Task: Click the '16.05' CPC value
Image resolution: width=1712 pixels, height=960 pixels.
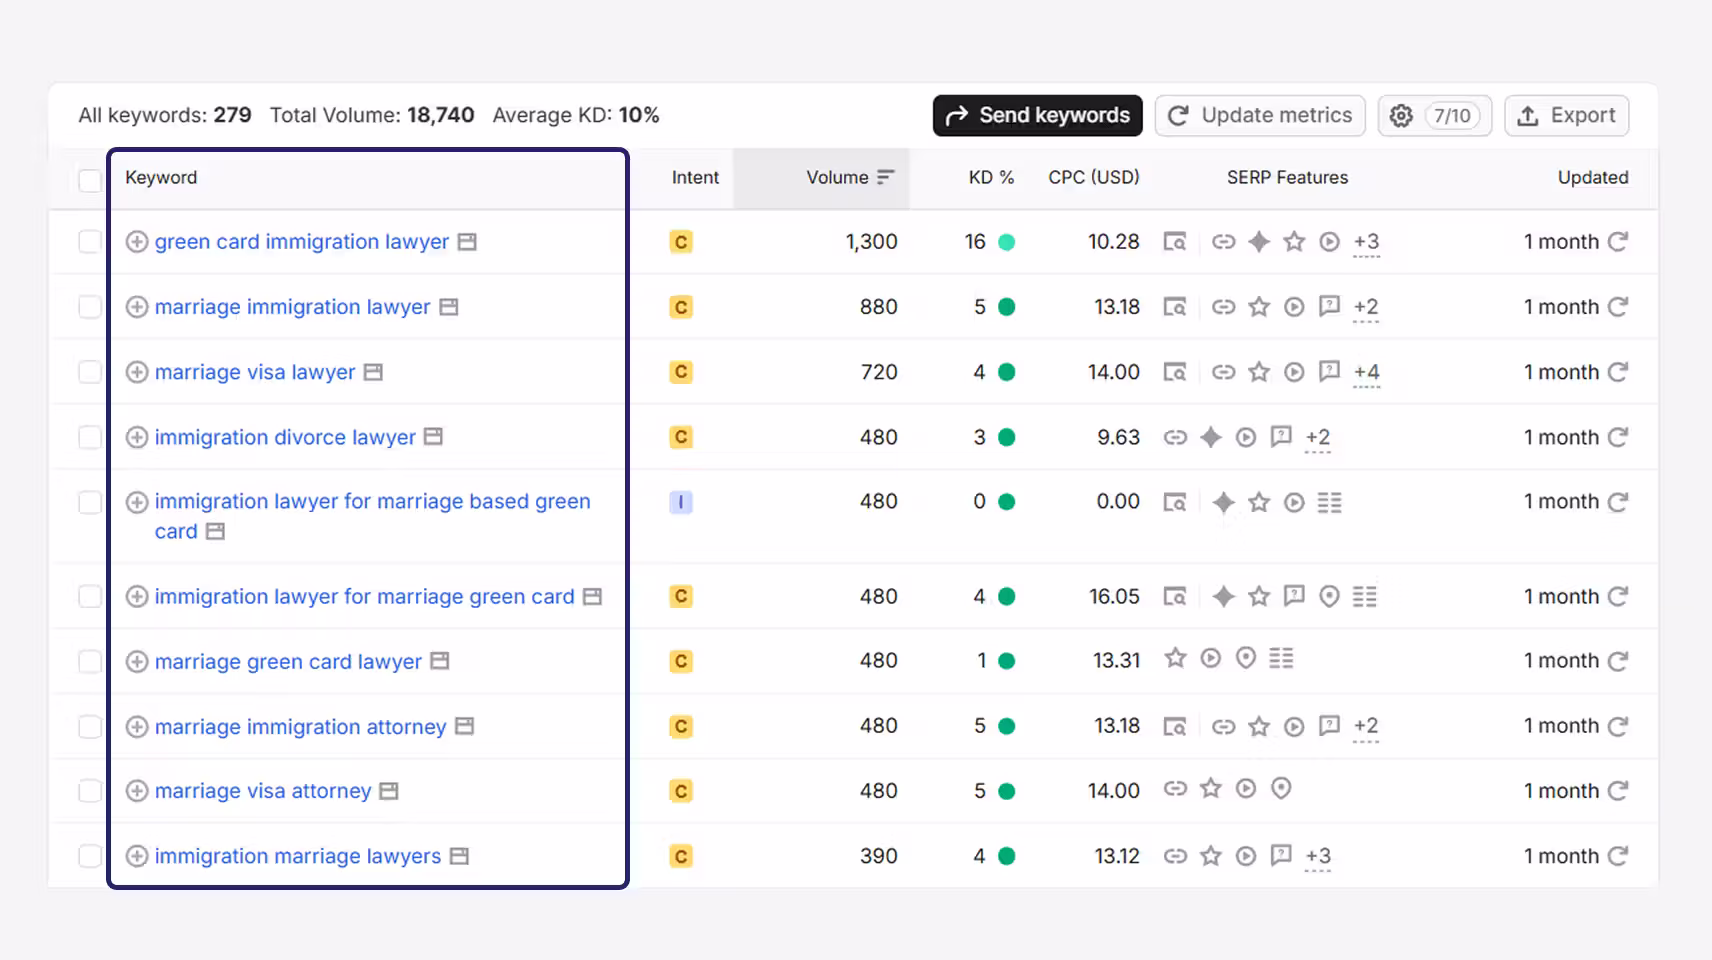Action: [x=1114, y=597]
